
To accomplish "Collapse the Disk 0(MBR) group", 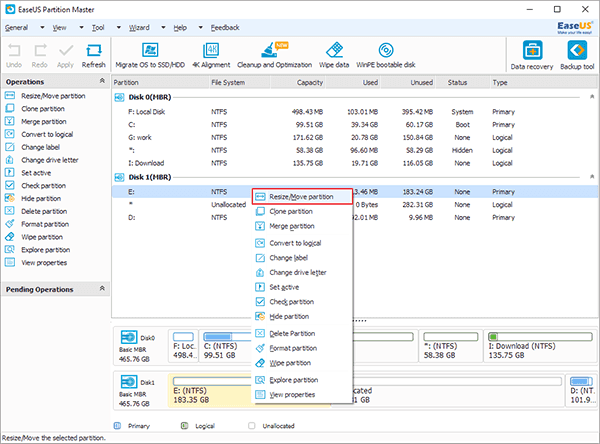I will click(x=592, y=96).
